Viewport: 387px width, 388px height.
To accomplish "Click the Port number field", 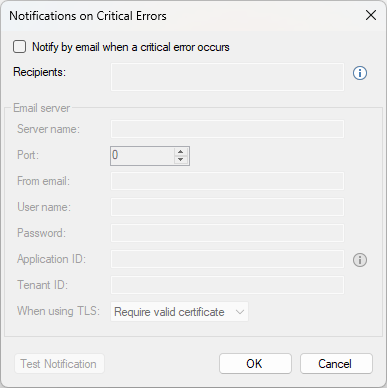I will coord(142,155).
